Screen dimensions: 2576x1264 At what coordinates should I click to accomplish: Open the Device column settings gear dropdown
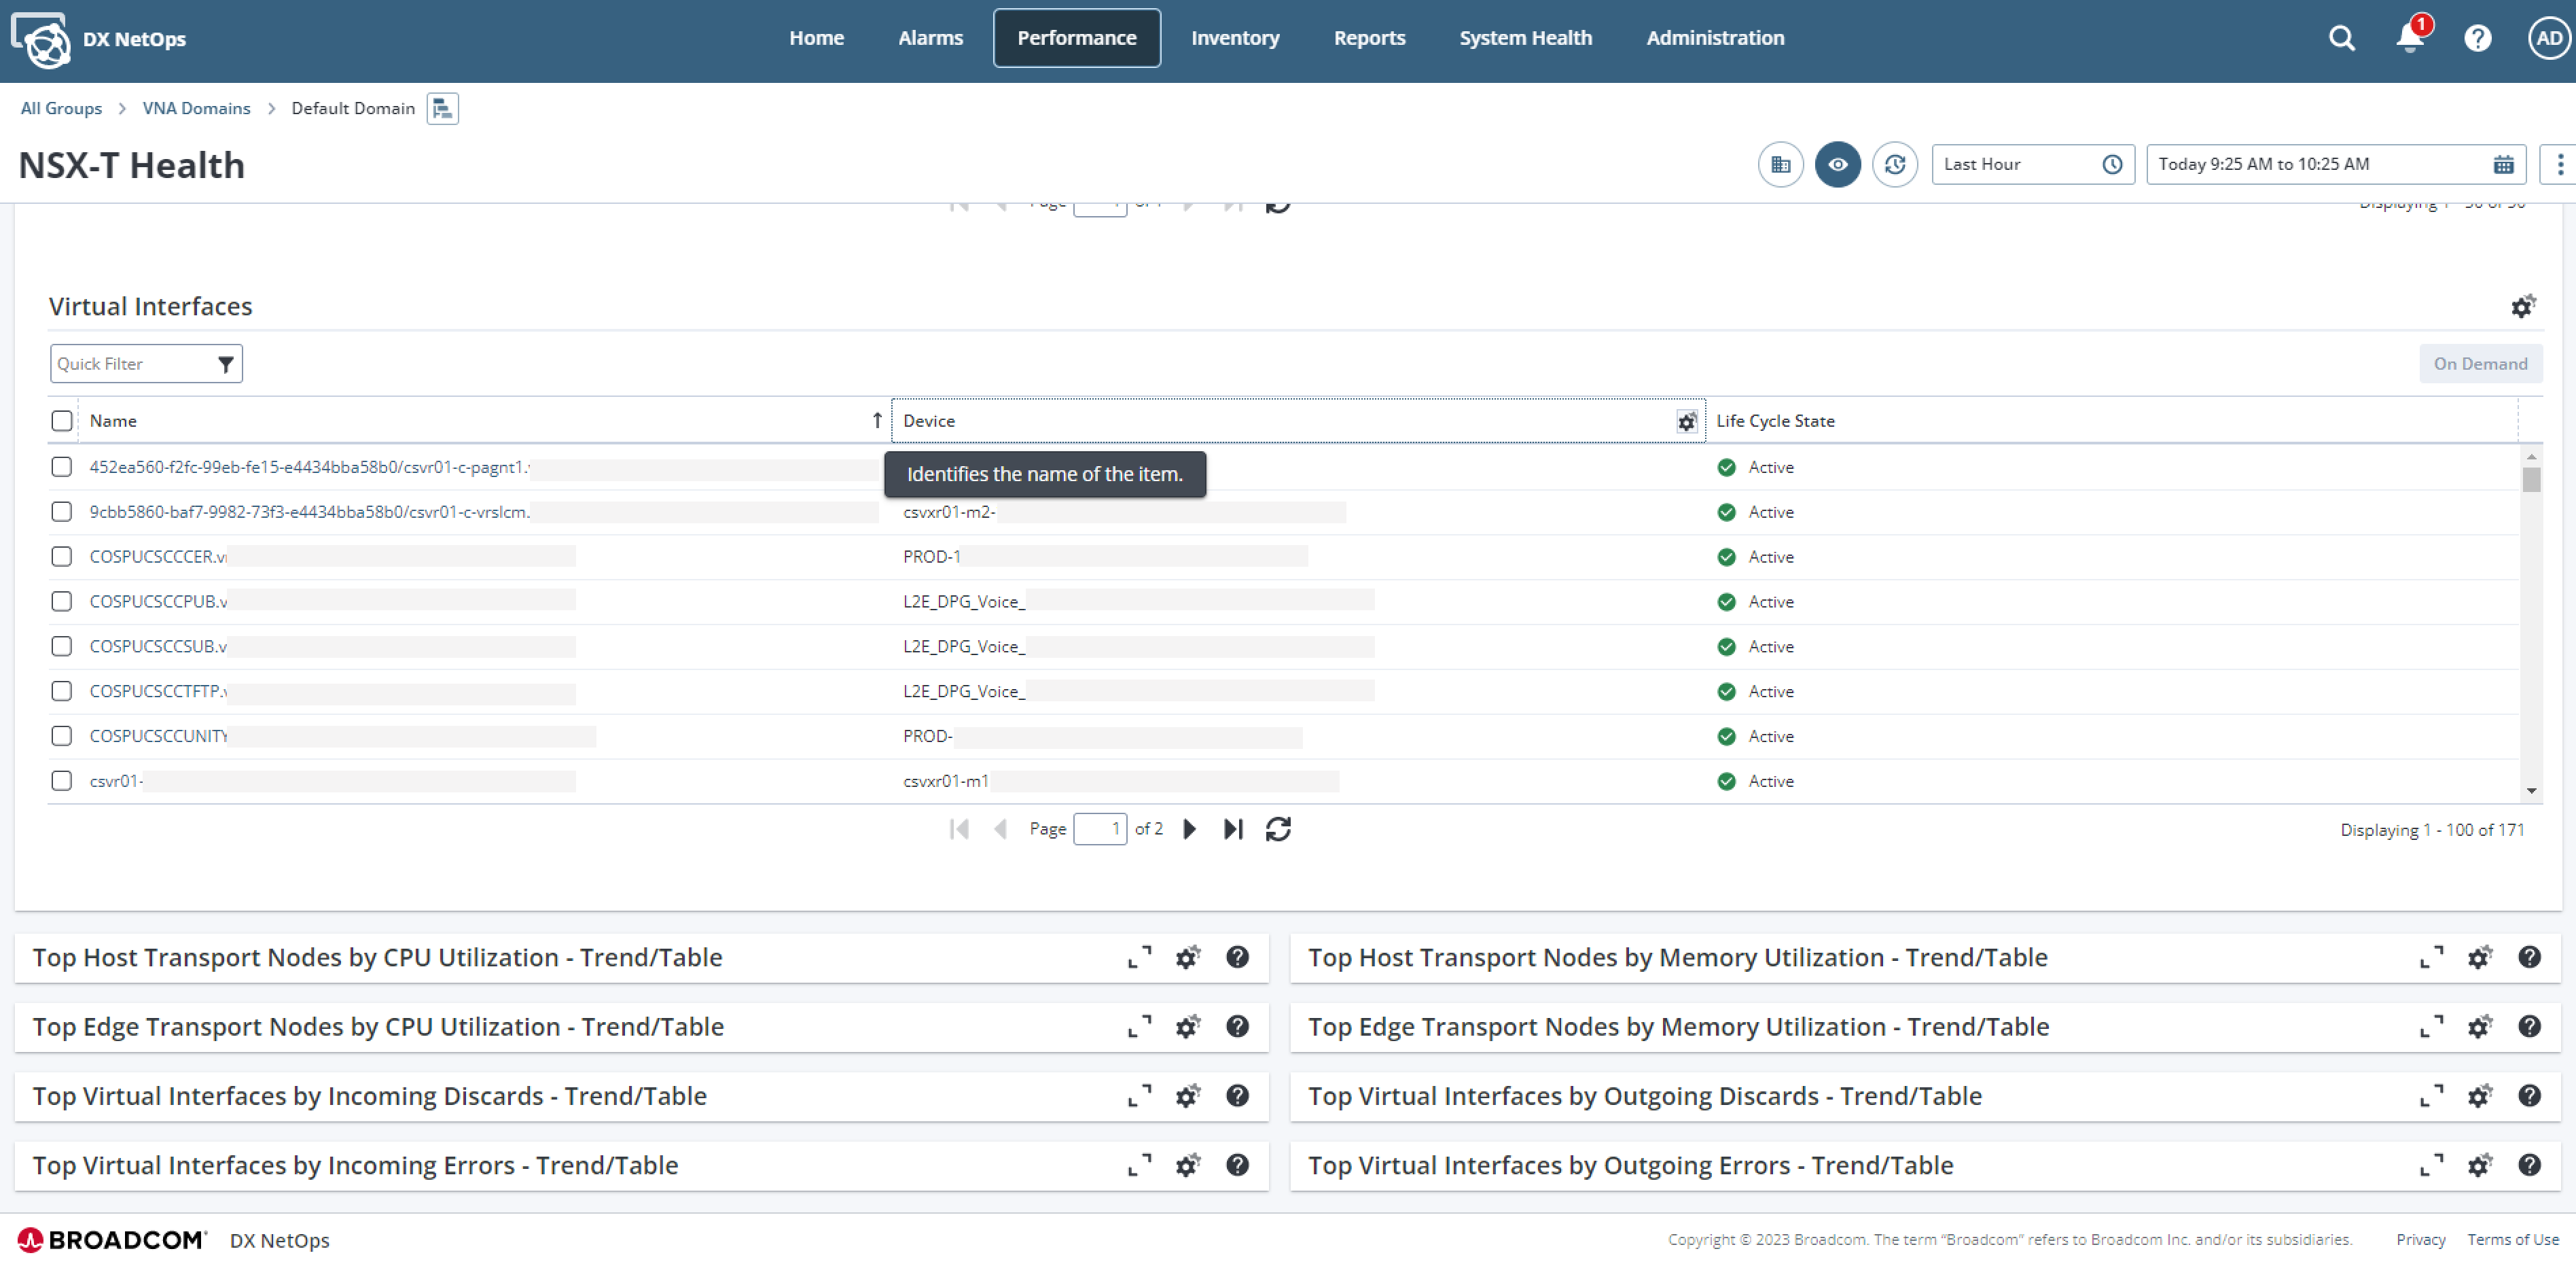point(1686,421)
